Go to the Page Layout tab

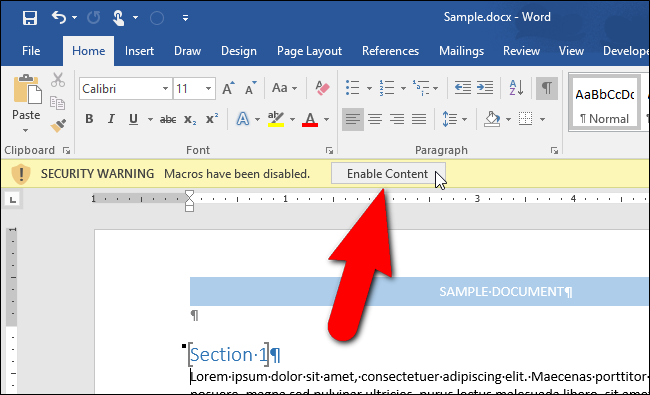pyautogui.click(x=309, y=51)
